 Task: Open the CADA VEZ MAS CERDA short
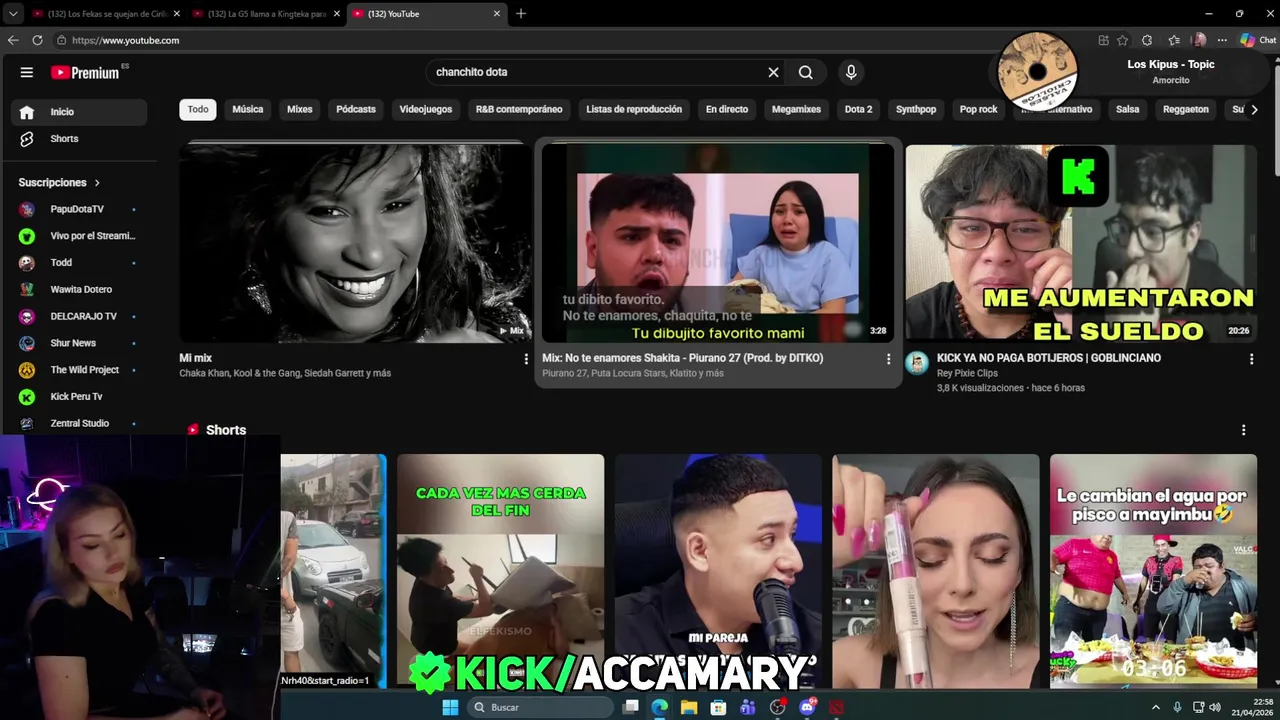tap(500, 570)
